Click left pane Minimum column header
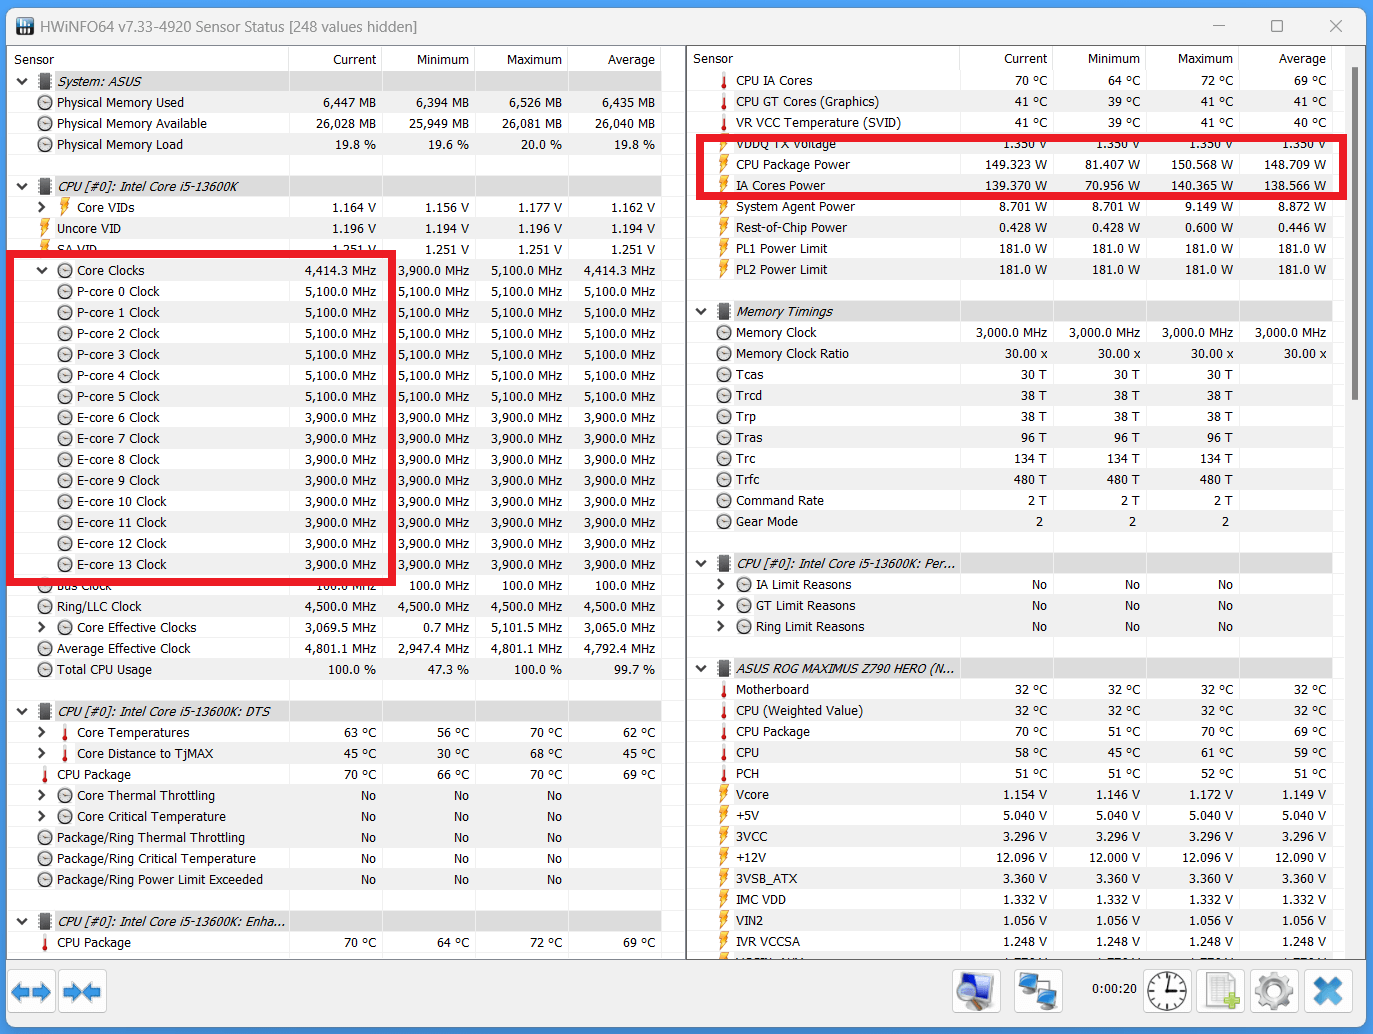 coord(428,60)
